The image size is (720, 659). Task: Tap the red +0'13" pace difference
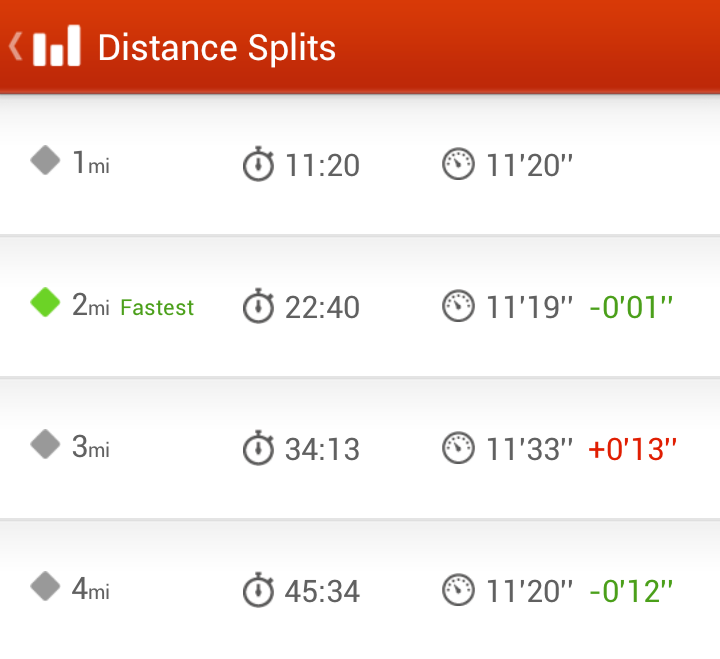pyautogui.click(x=632, y=448)
